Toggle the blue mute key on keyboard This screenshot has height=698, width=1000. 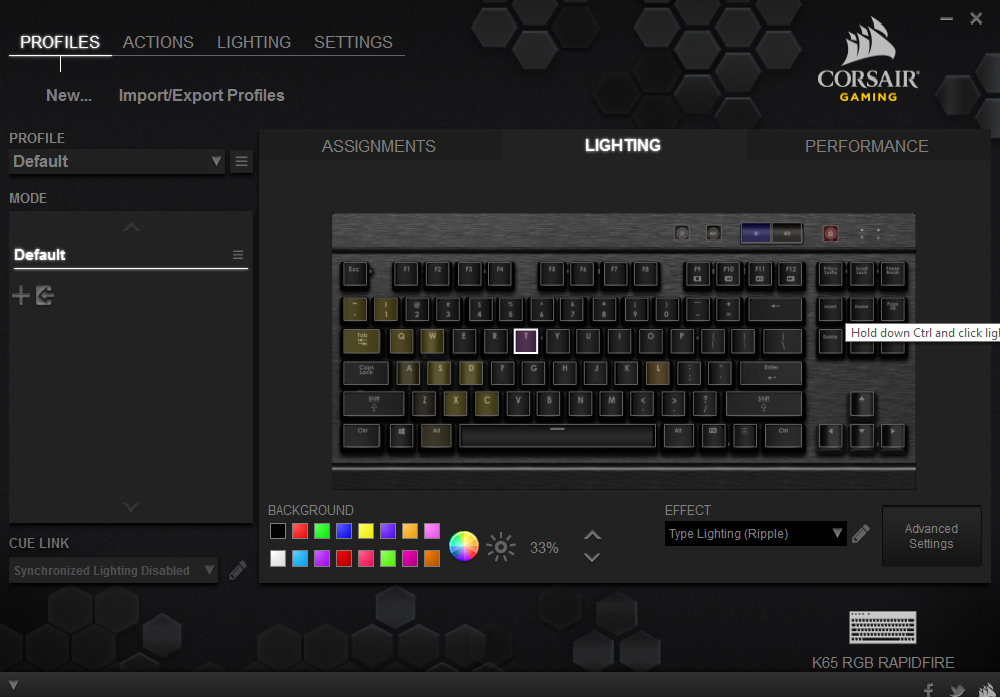[x=755, y=233]
